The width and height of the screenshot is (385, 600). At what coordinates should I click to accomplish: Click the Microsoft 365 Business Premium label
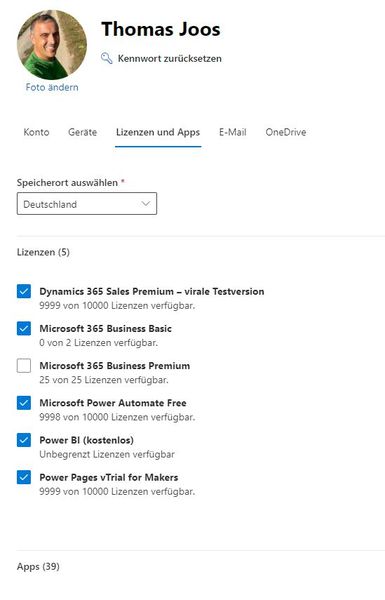click(x=115, y=366)
